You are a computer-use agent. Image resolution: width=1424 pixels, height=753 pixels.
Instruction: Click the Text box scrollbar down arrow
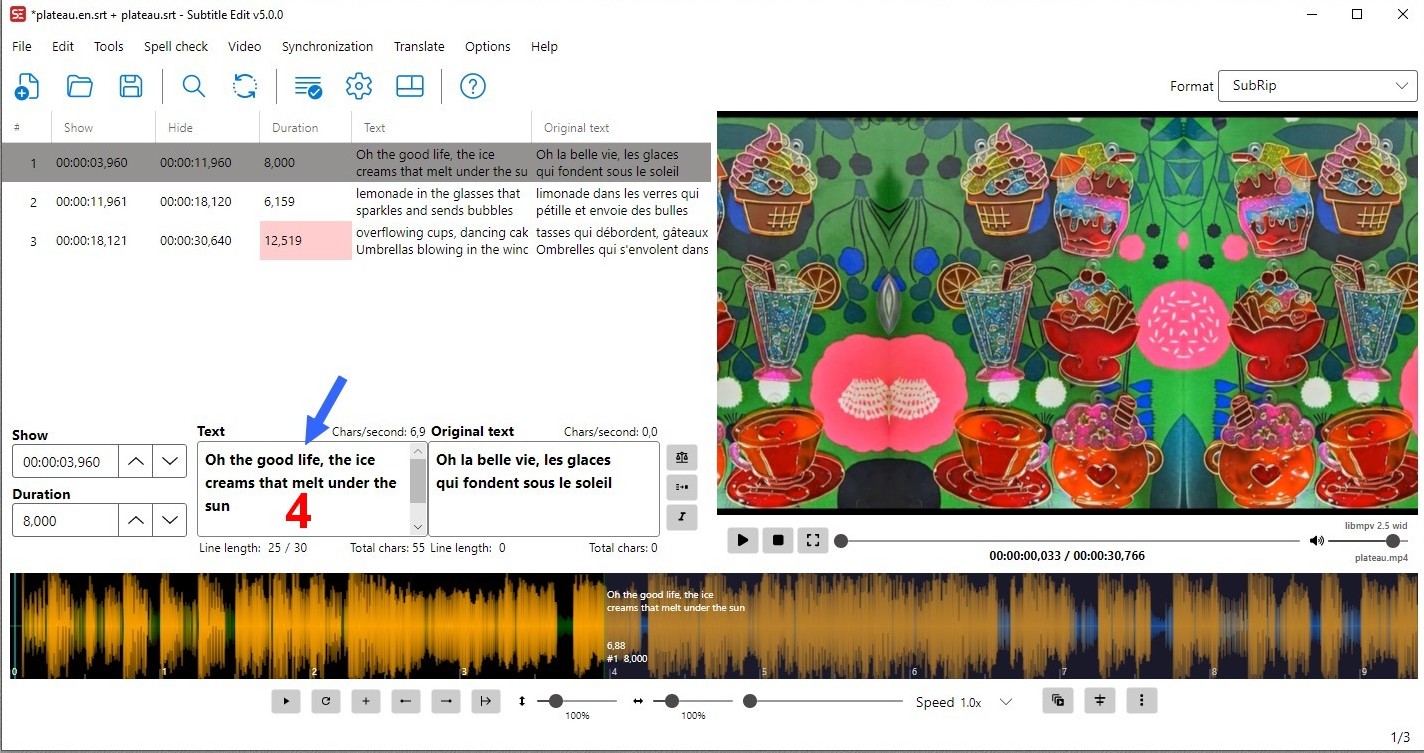pyautogui.click(x=418, y=526)
